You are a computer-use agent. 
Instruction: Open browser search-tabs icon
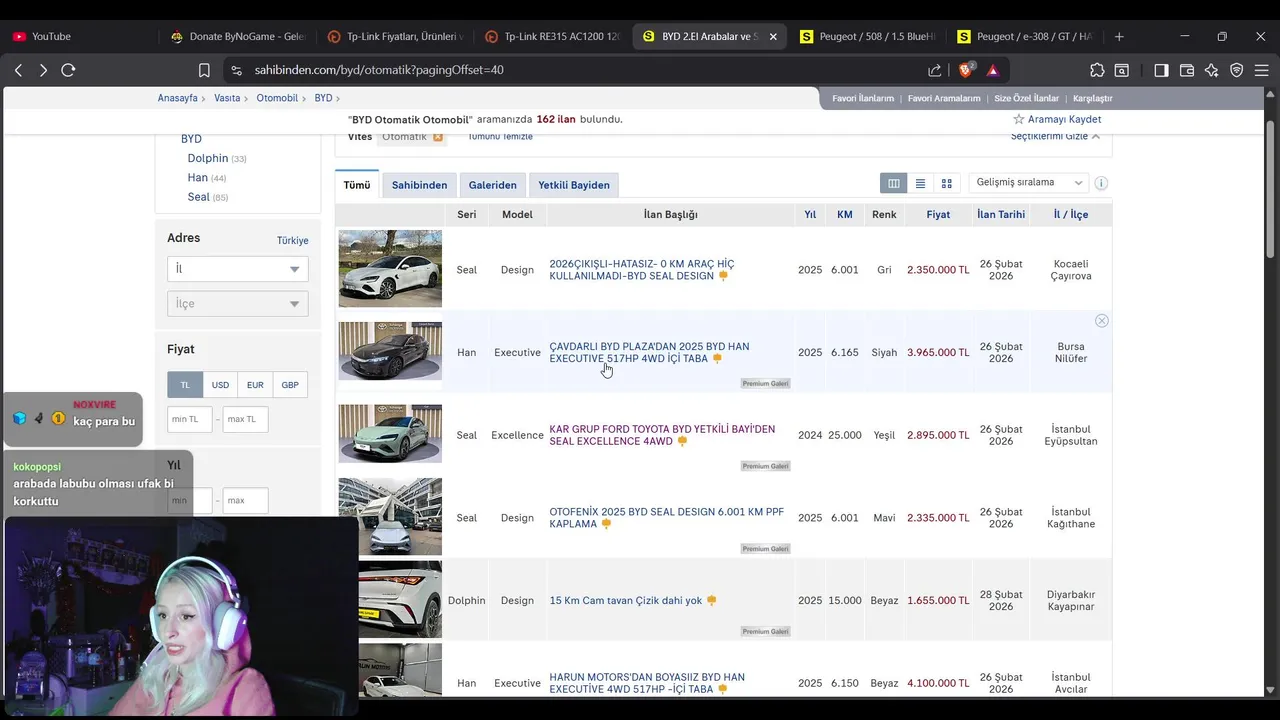[1122, 70]
